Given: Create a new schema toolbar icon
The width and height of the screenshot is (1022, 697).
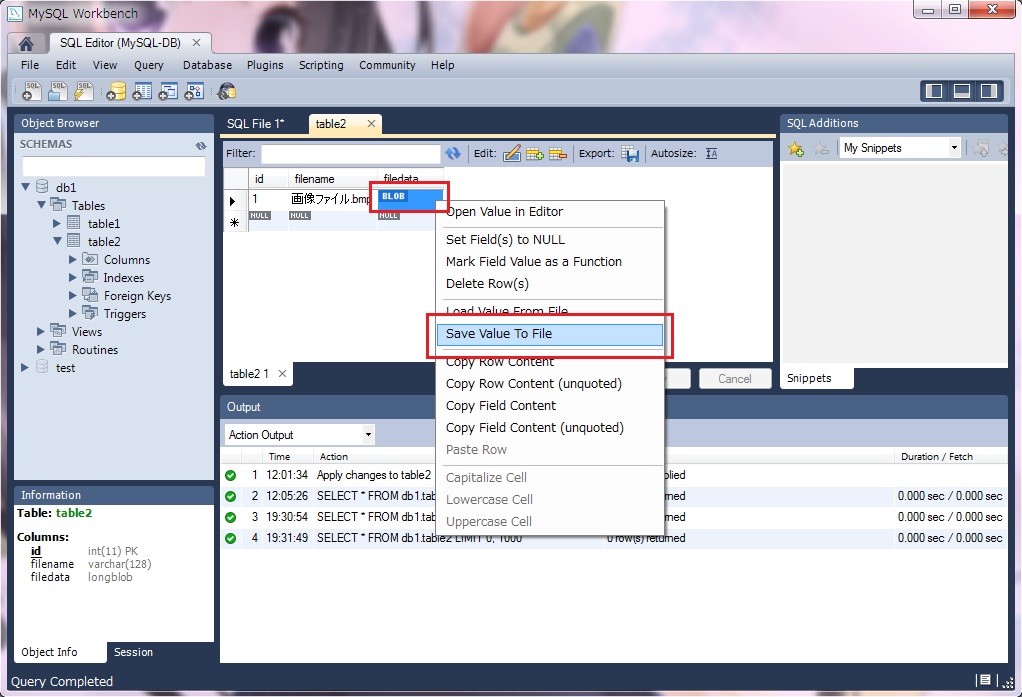Looking at the screenshot, I should [x=116, y=91].
